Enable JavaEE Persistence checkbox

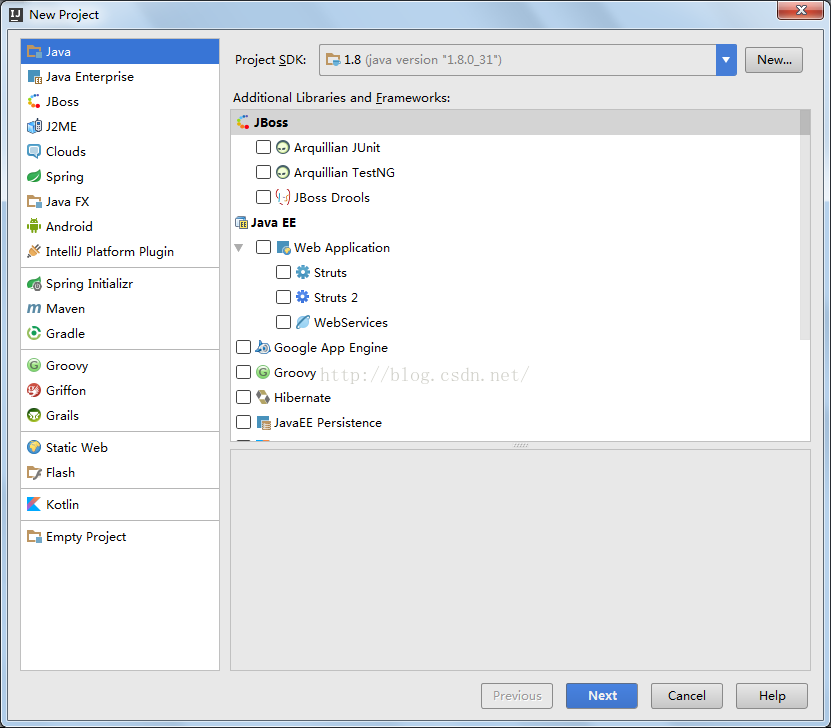(x=243, y=422)
